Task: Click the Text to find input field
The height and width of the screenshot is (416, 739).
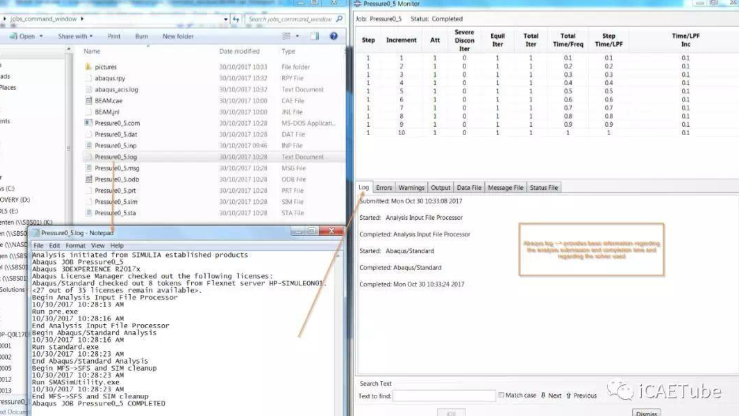Action: pos(444,396)
